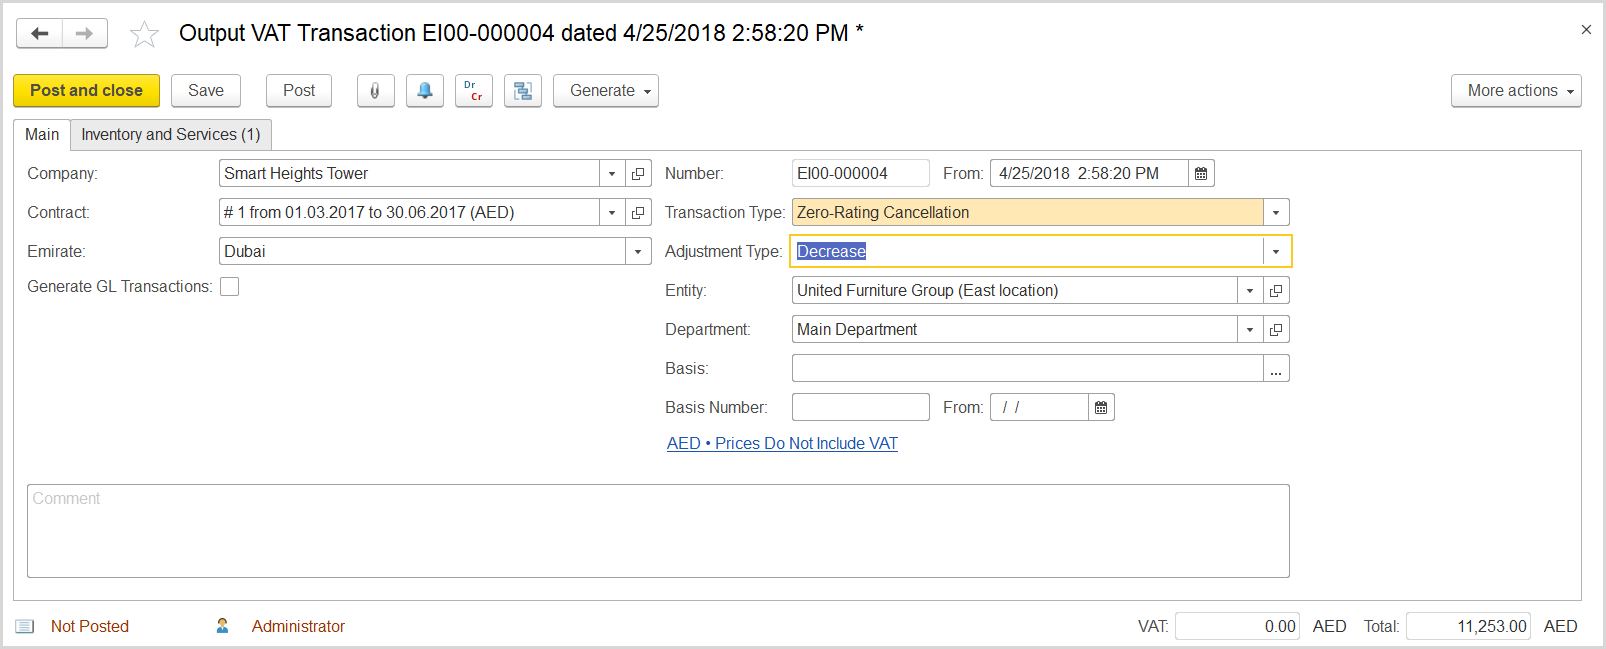This screenshot has width=1606, height=649.
Task: Open the Department field record icon
Action: pyautogui.click(x=1276, y=329)
